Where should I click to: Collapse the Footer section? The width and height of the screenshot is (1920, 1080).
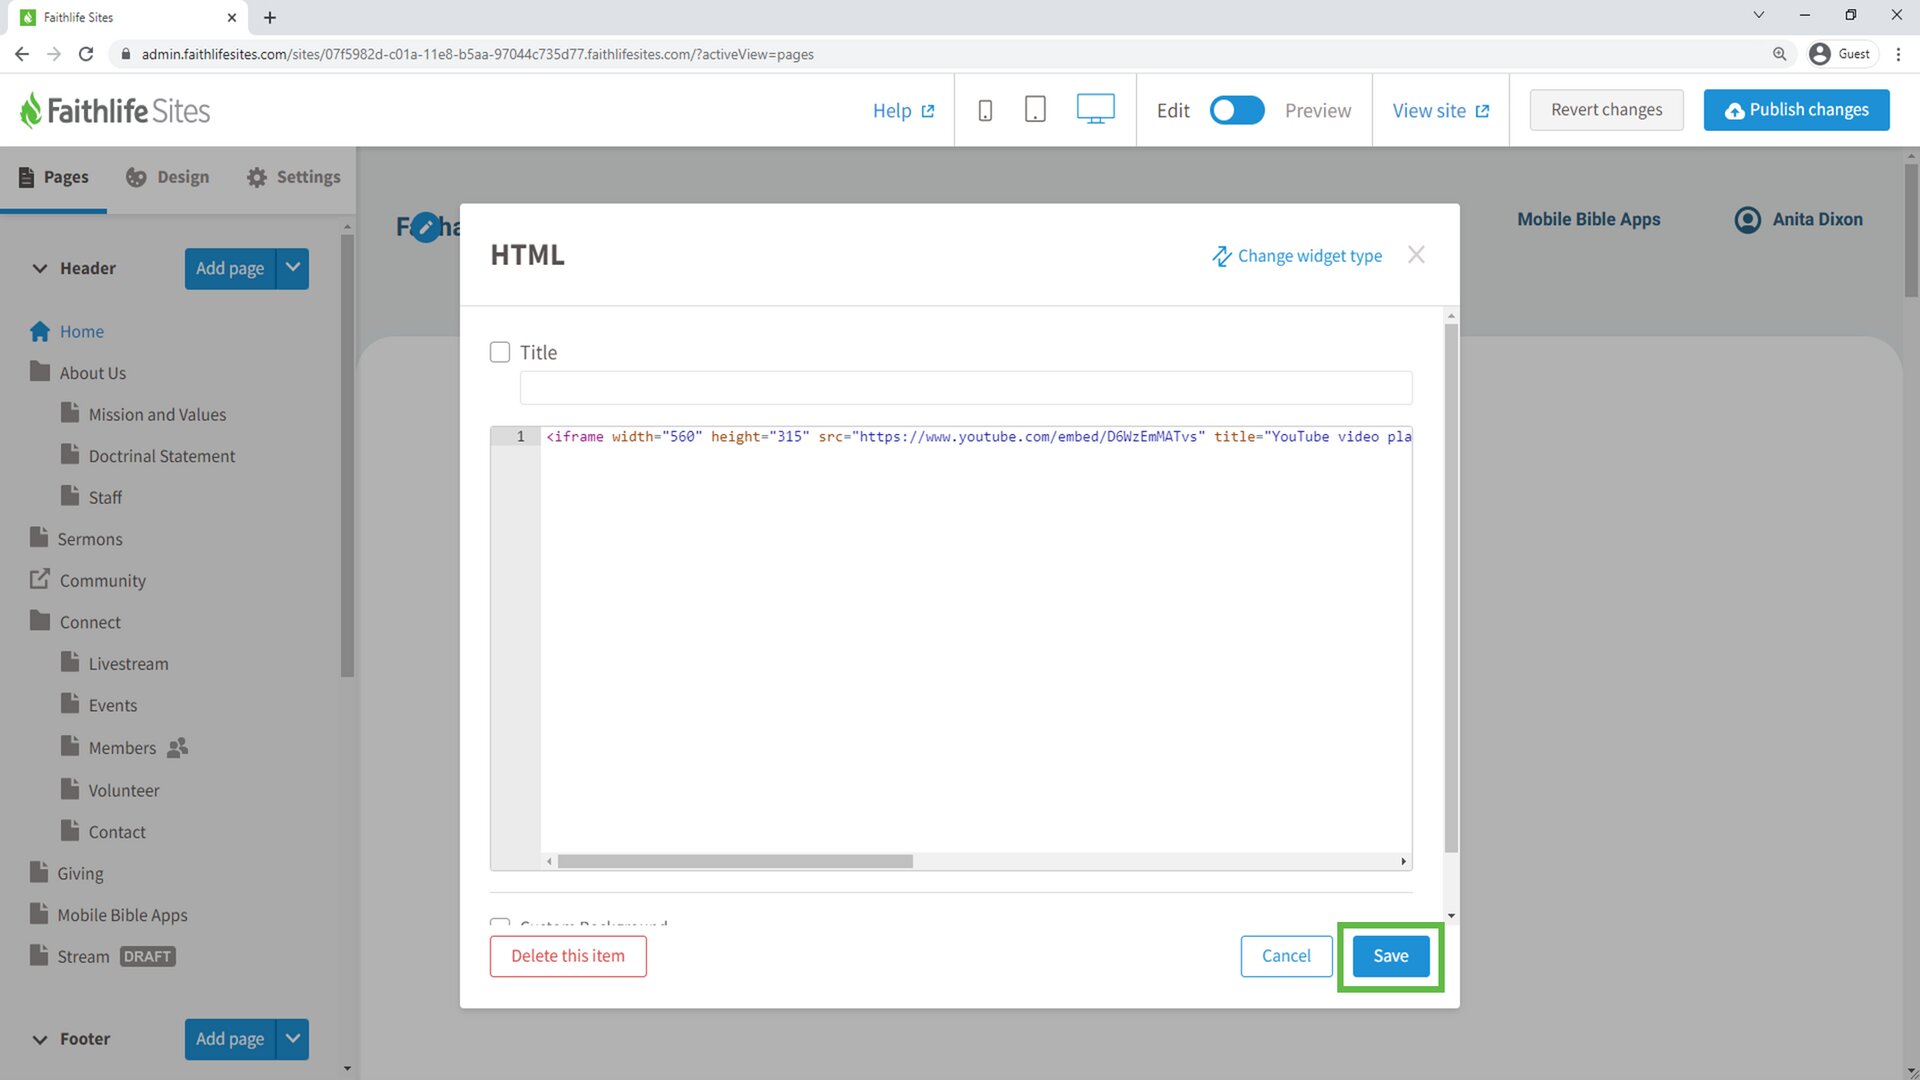40,1039
